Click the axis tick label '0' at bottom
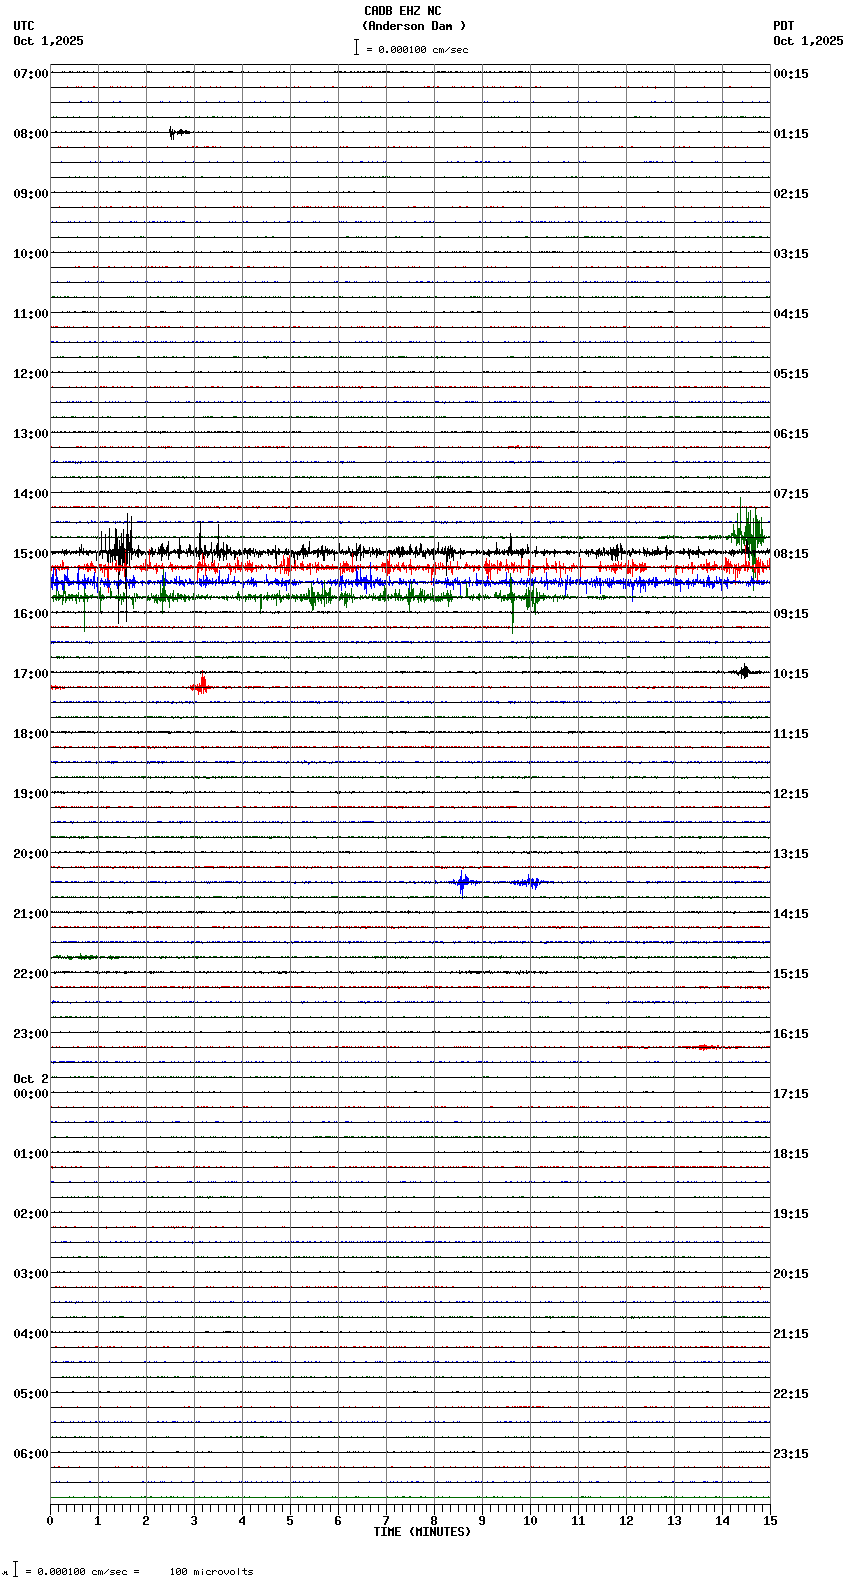Screen dimensions: 850x1584 point(50,1521)
